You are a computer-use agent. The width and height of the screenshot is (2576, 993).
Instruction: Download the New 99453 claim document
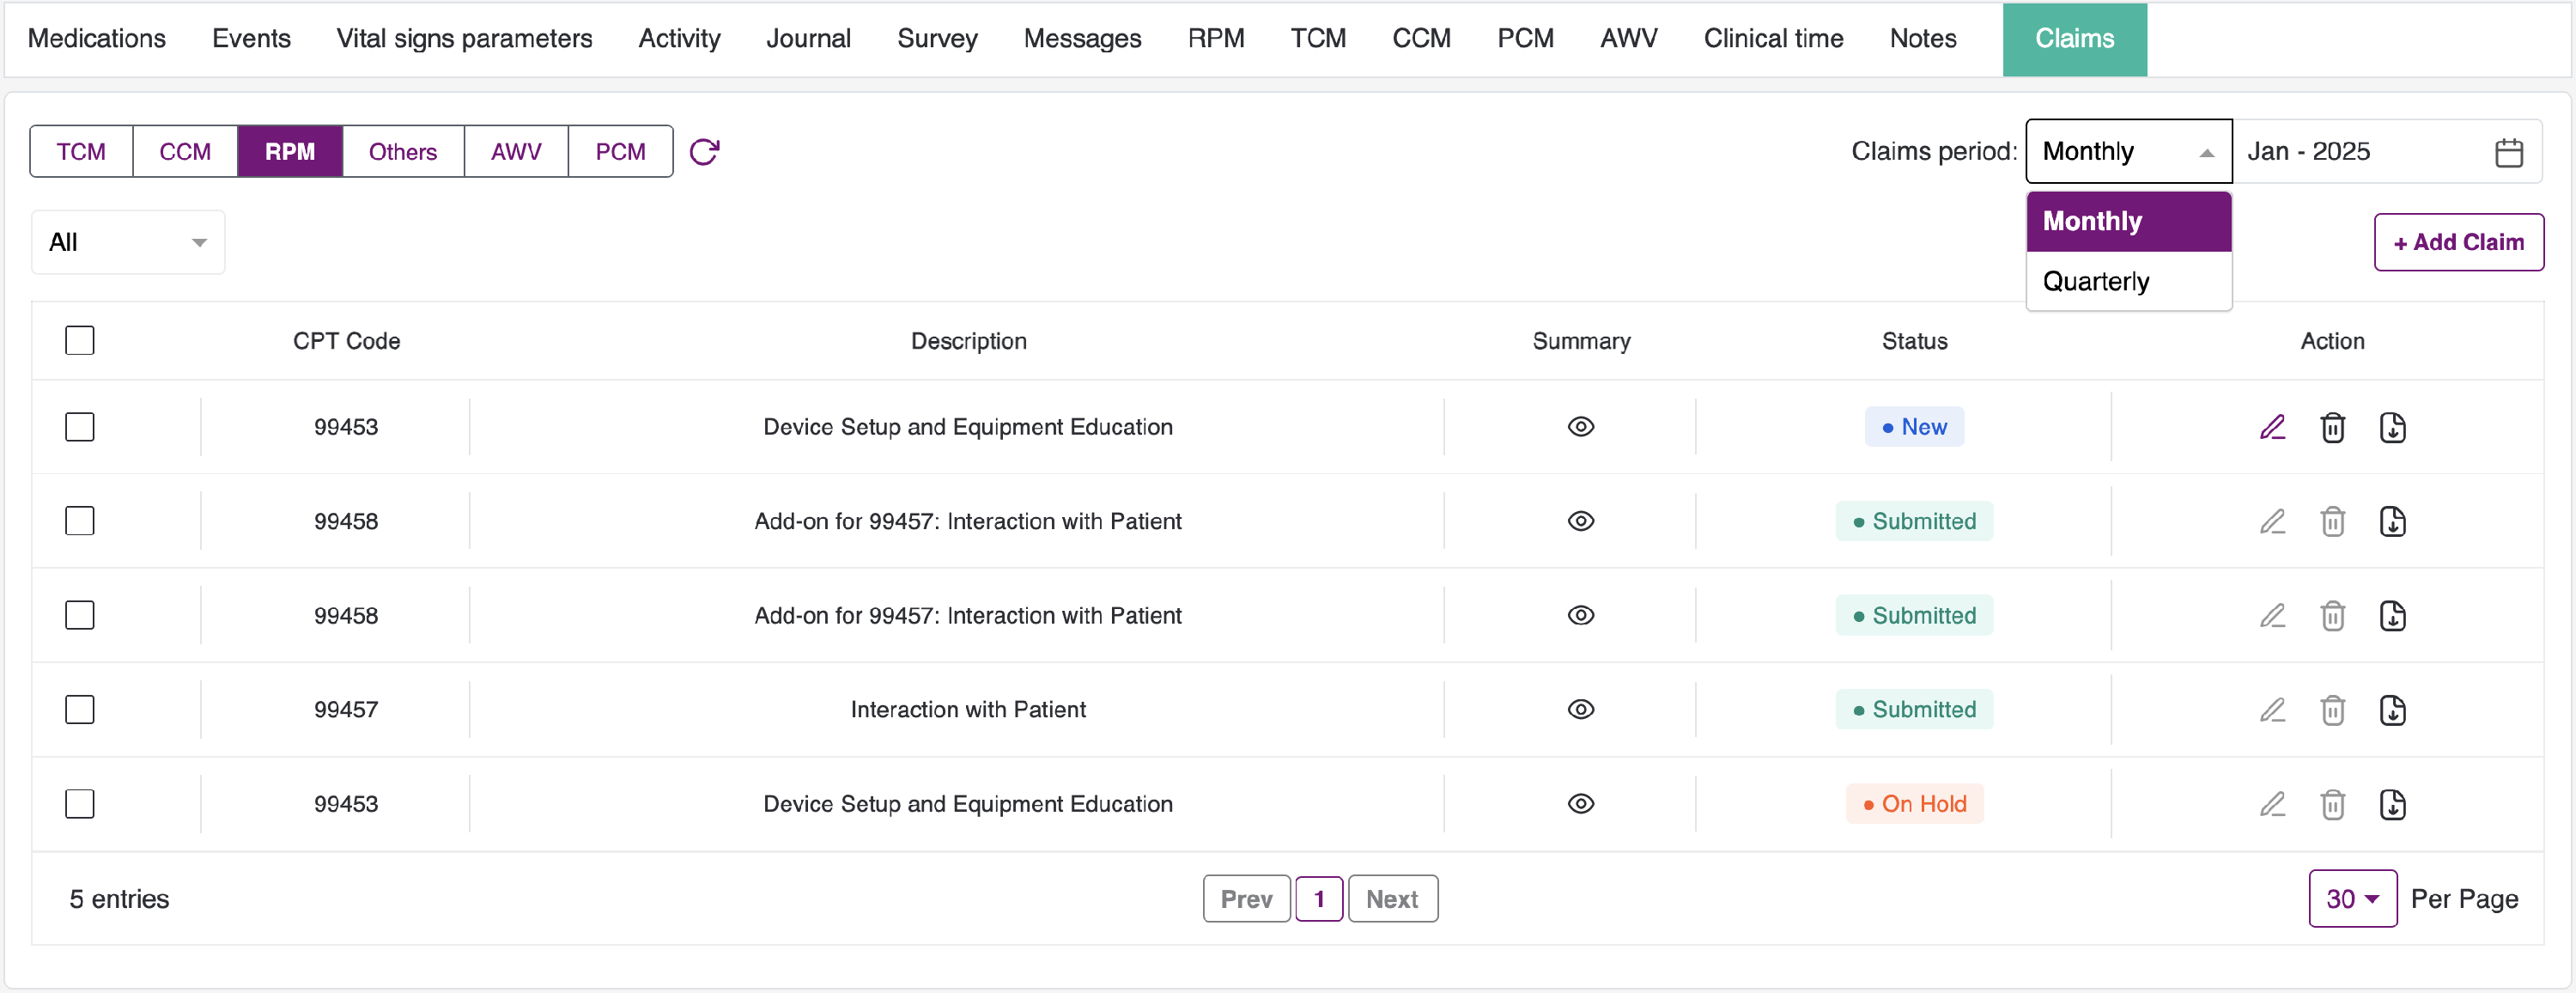click(2392, 427)
